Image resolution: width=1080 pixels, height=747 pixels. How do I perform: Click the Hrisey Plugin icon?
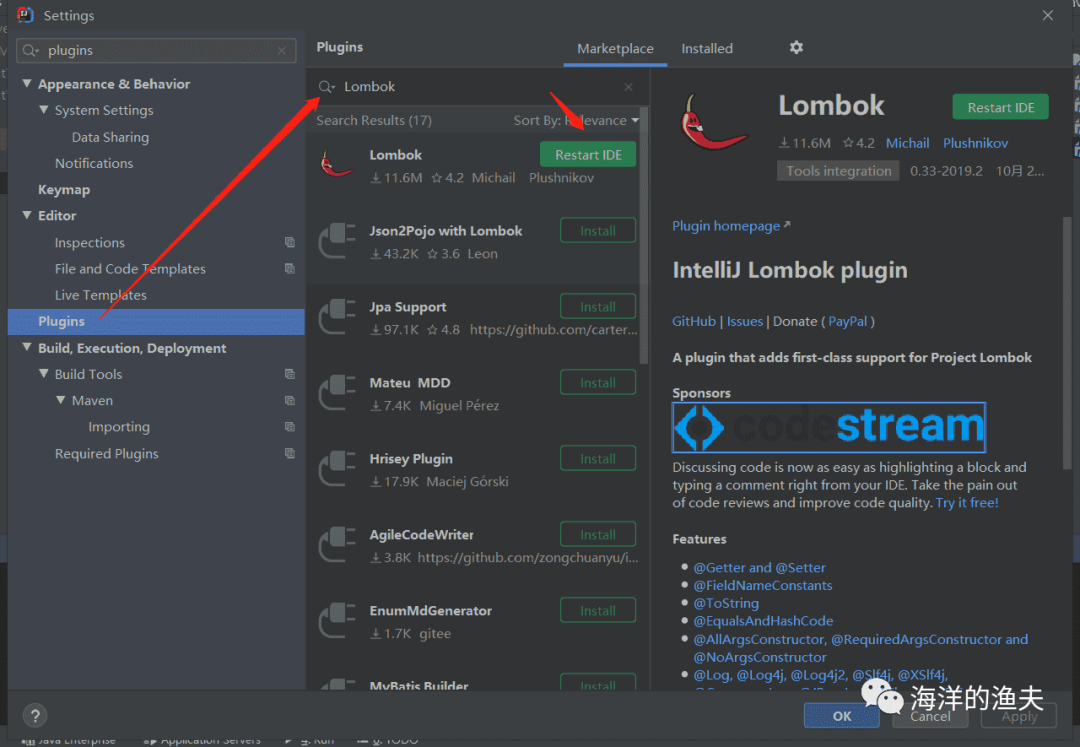(x=337, y=468)
